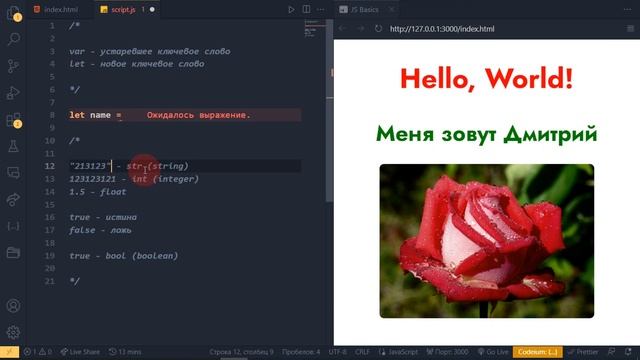Click line number 12 in gutter
This screenshot has width=640, height=360.
(49, 166)
